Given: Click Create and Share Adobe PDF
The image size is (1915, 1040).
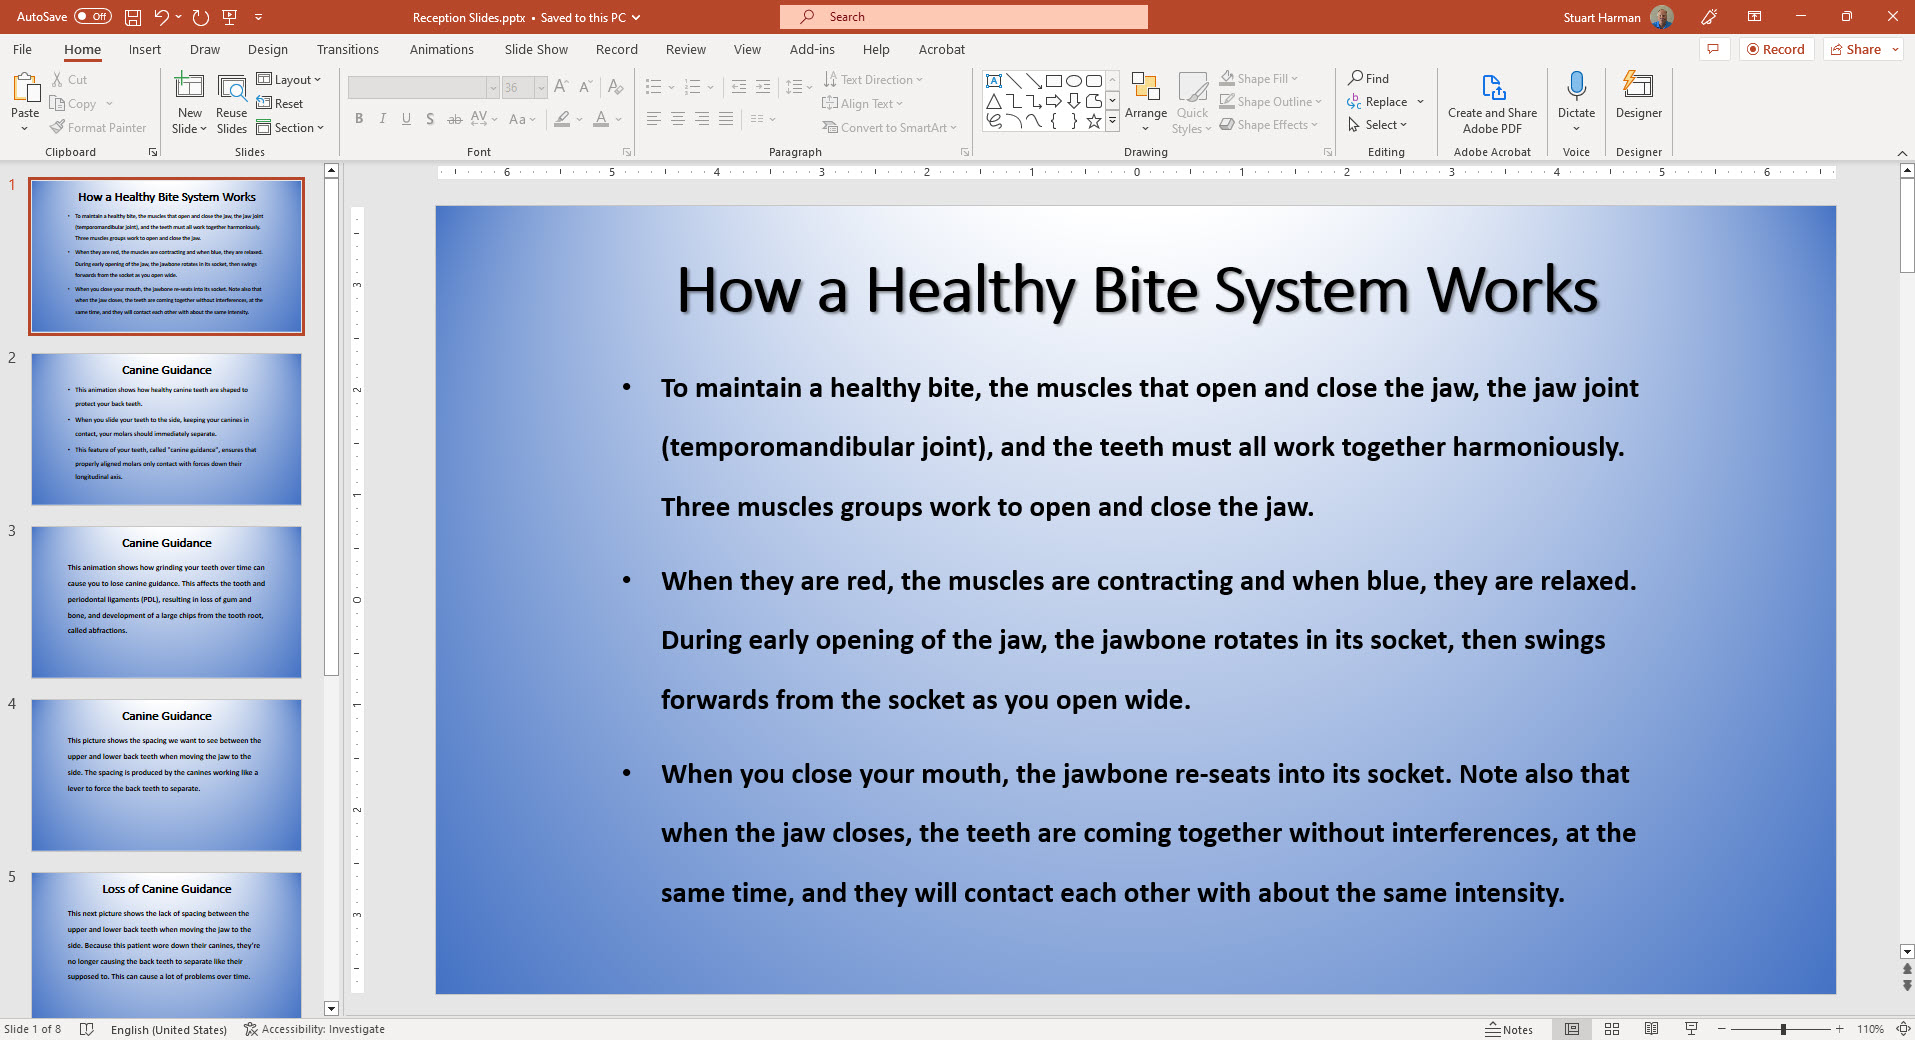Looking at the screenshot, I should coord(1492,103).
